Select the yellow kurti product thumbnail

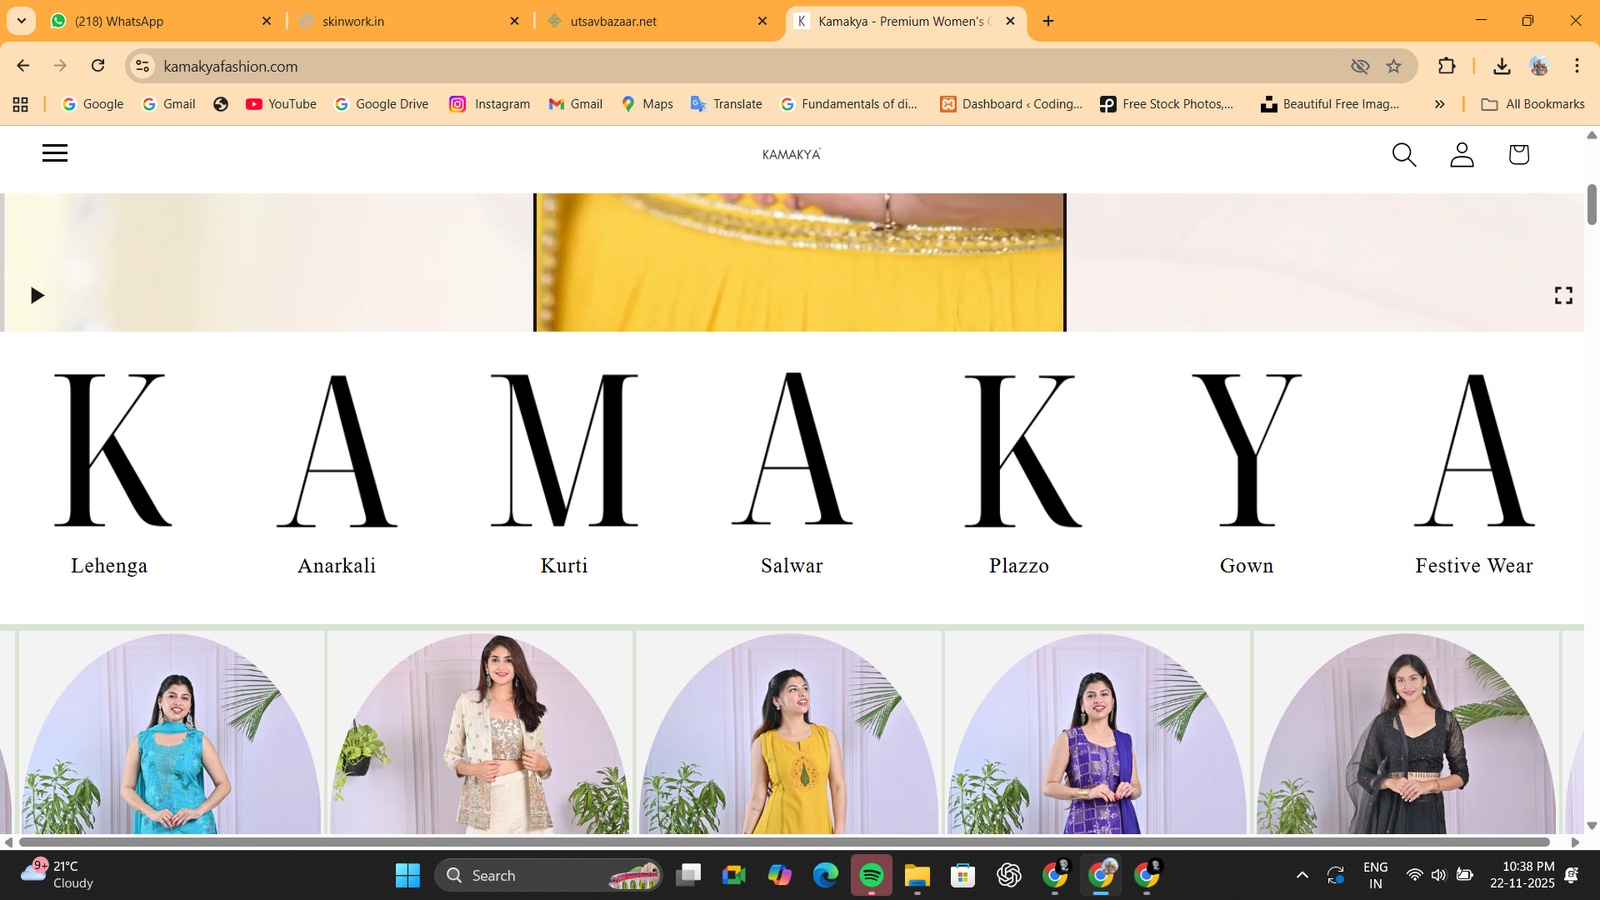(789, 735)
